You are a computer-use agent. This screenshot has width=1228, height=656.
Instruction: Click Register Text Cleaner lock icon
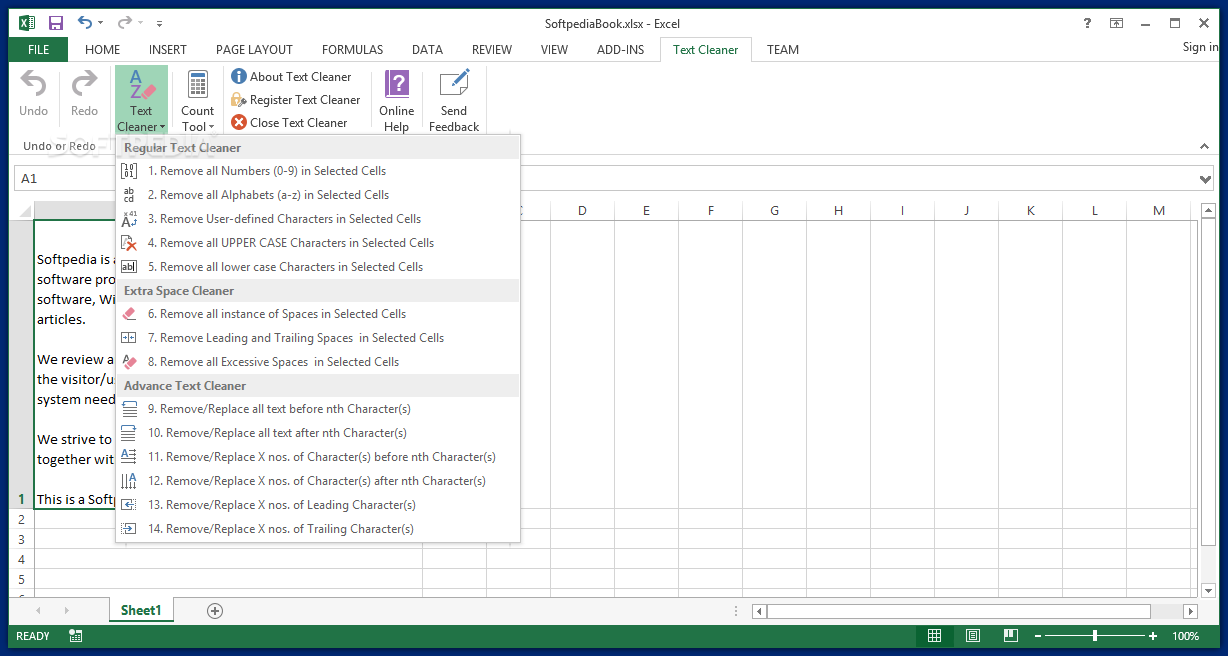(x=239, y=99)
